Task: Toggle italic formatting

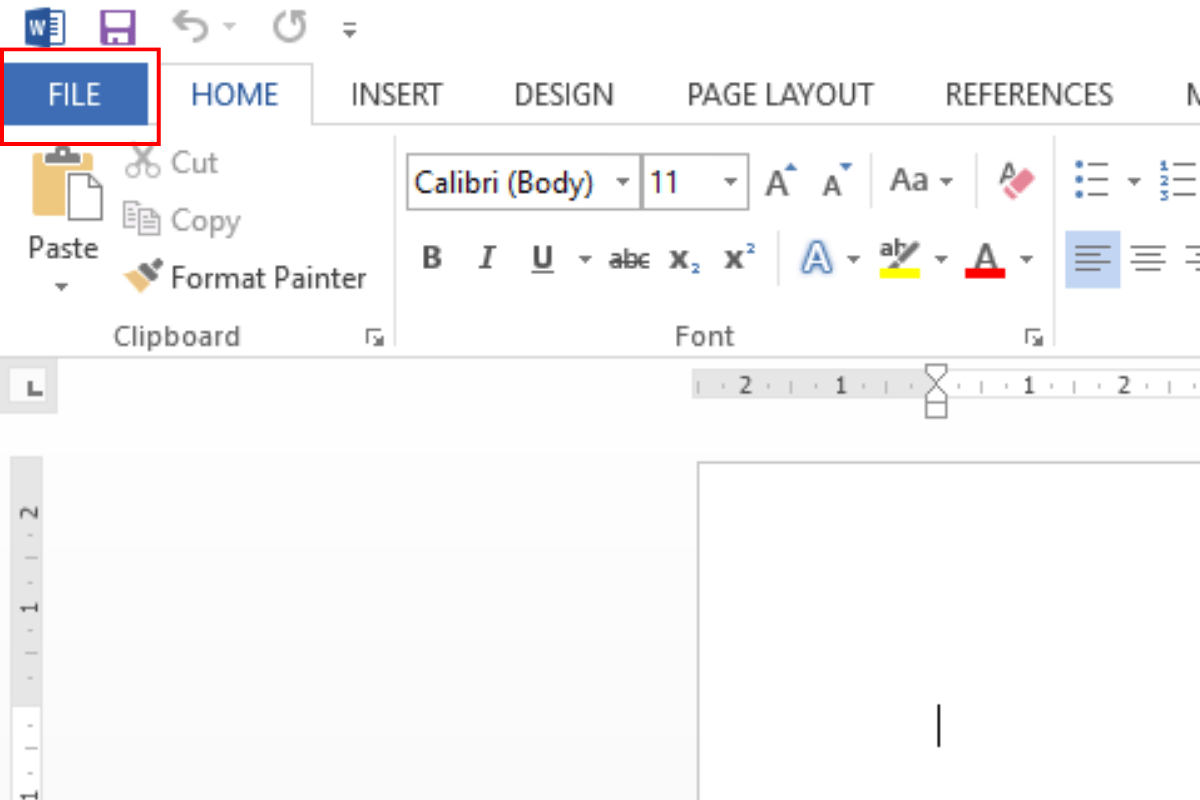Action: point(486,257)
